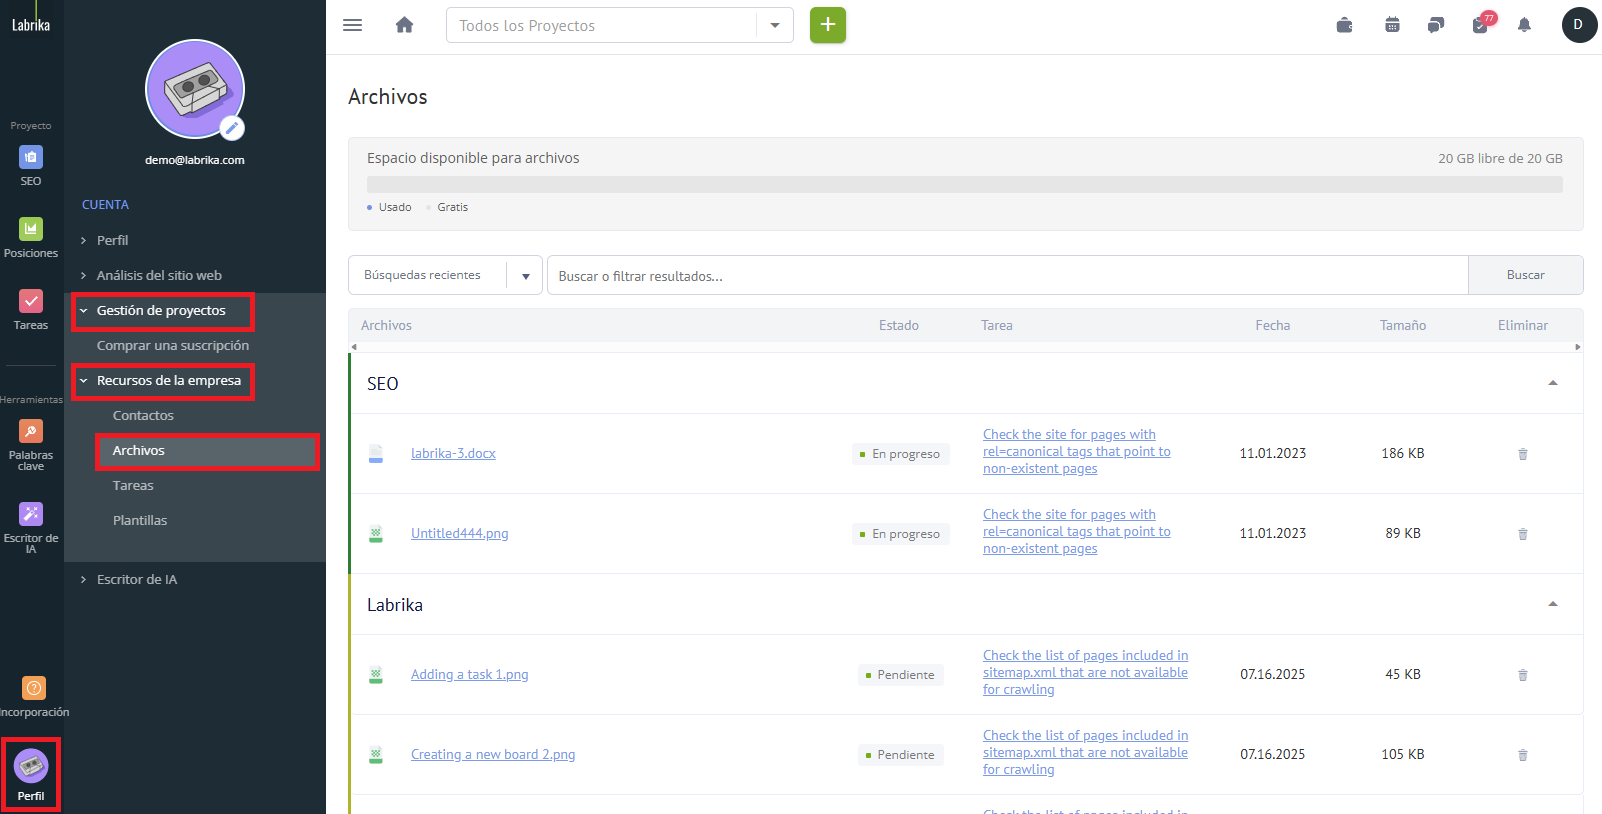Image resolution: width=1602 pixels, height=814 pixels.
Task: Click the Fecha column header
Action: [1273, 325]
